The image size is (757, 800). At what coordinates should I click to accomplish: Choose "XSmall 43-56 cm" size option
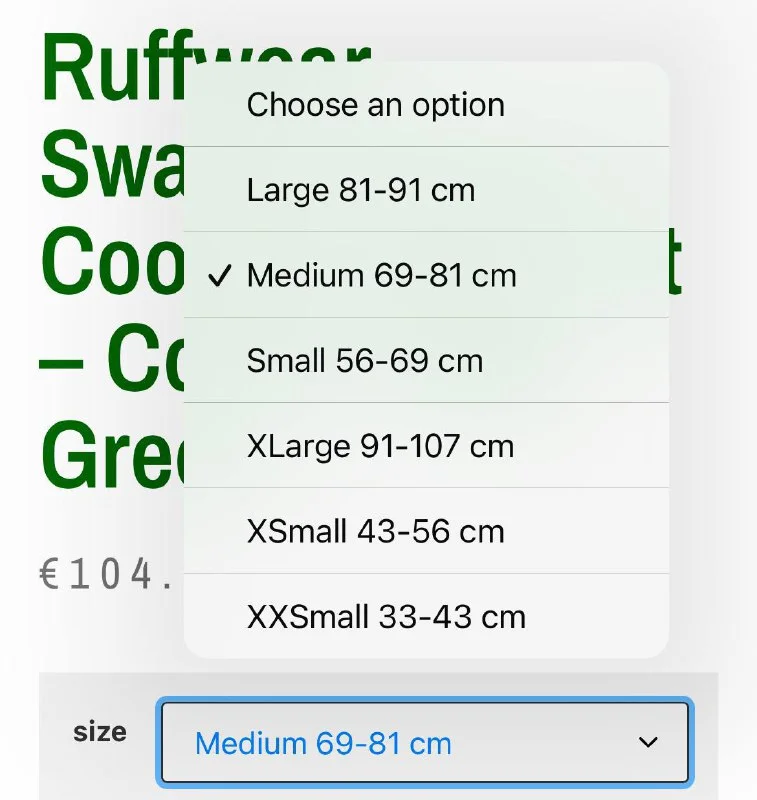pyautogui.click(x=375, y=531)
